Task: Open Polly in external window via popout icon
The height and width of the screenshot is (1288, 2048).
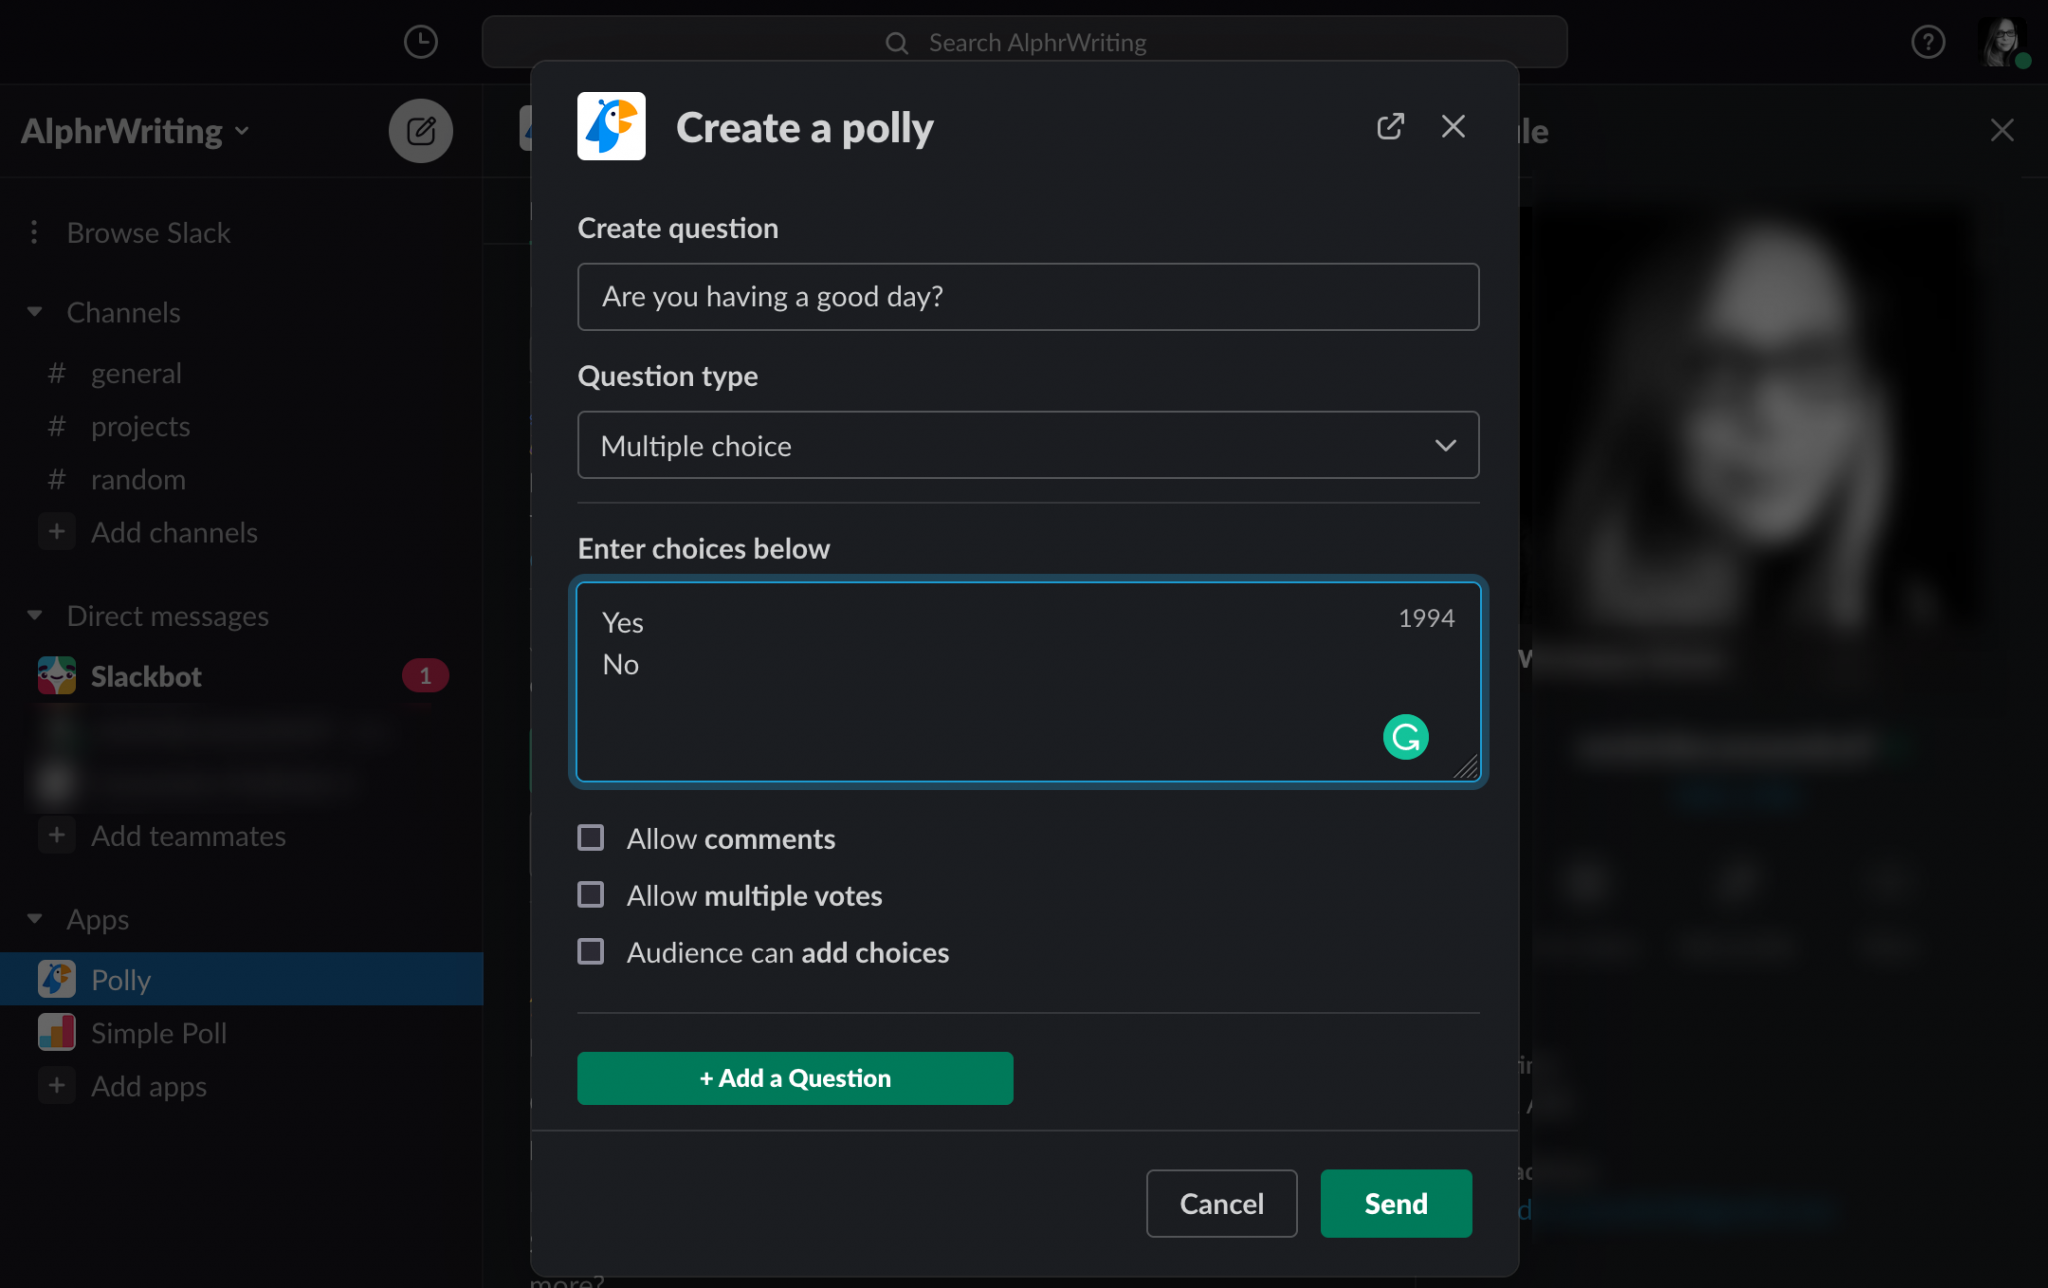Action: point(1390,126)
